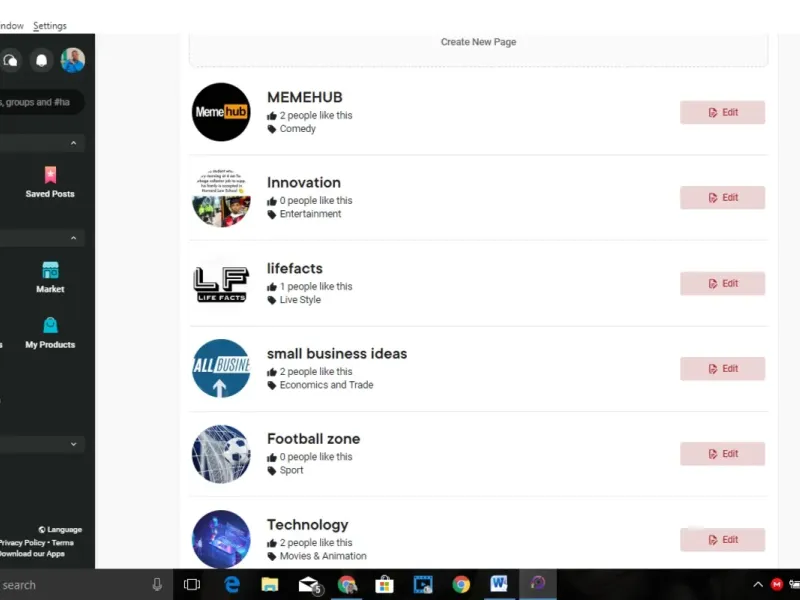Show hidden system tray icons
The height and width of the screenshot is (600, 800).
758,584
